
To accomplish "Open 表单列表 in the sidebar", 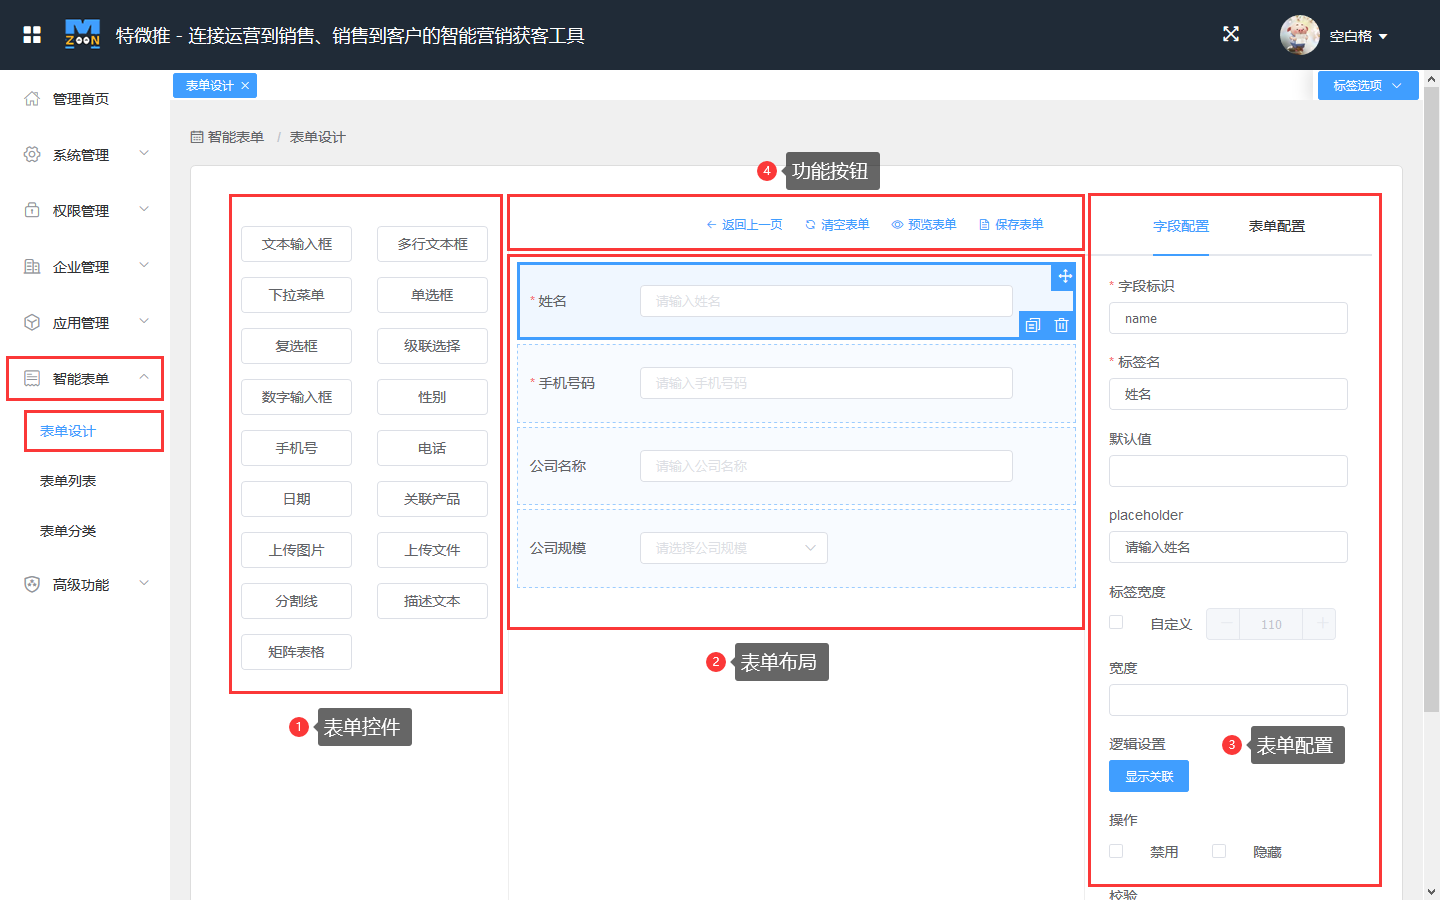I will (68, 481).
